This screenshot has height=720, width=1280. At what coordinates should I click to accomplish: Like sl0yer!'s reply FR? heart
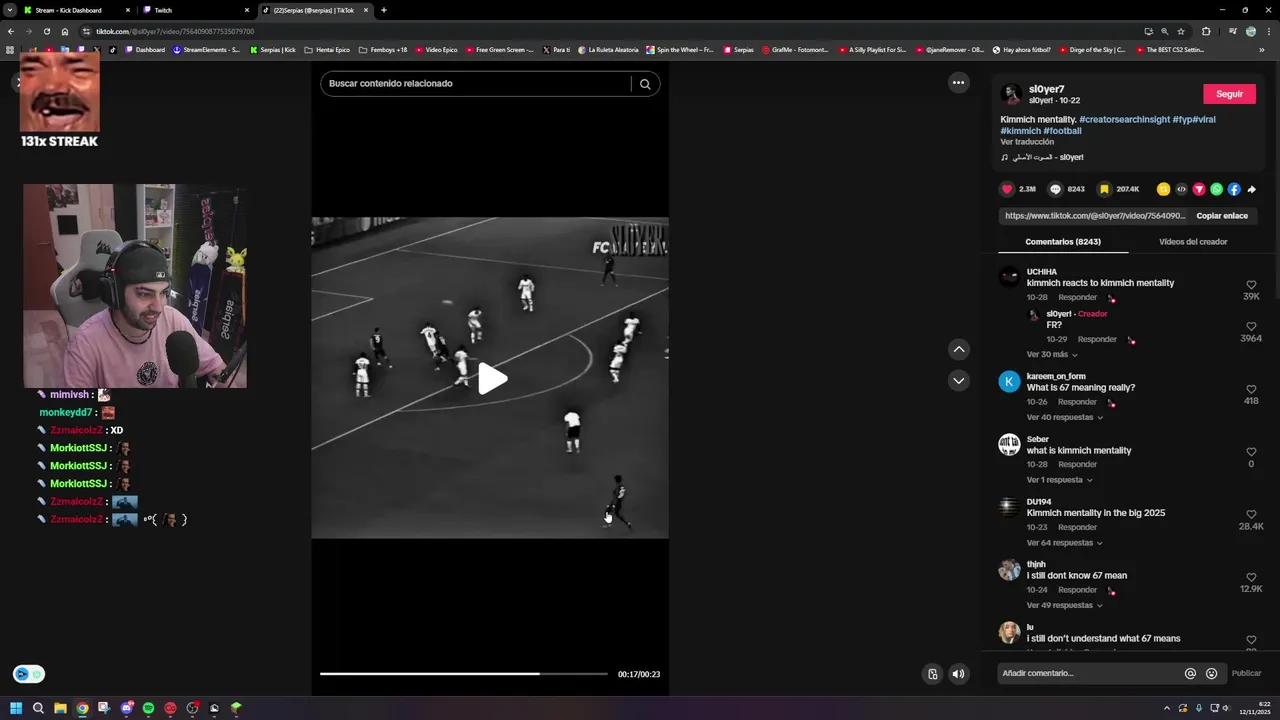click(1251, 326)
